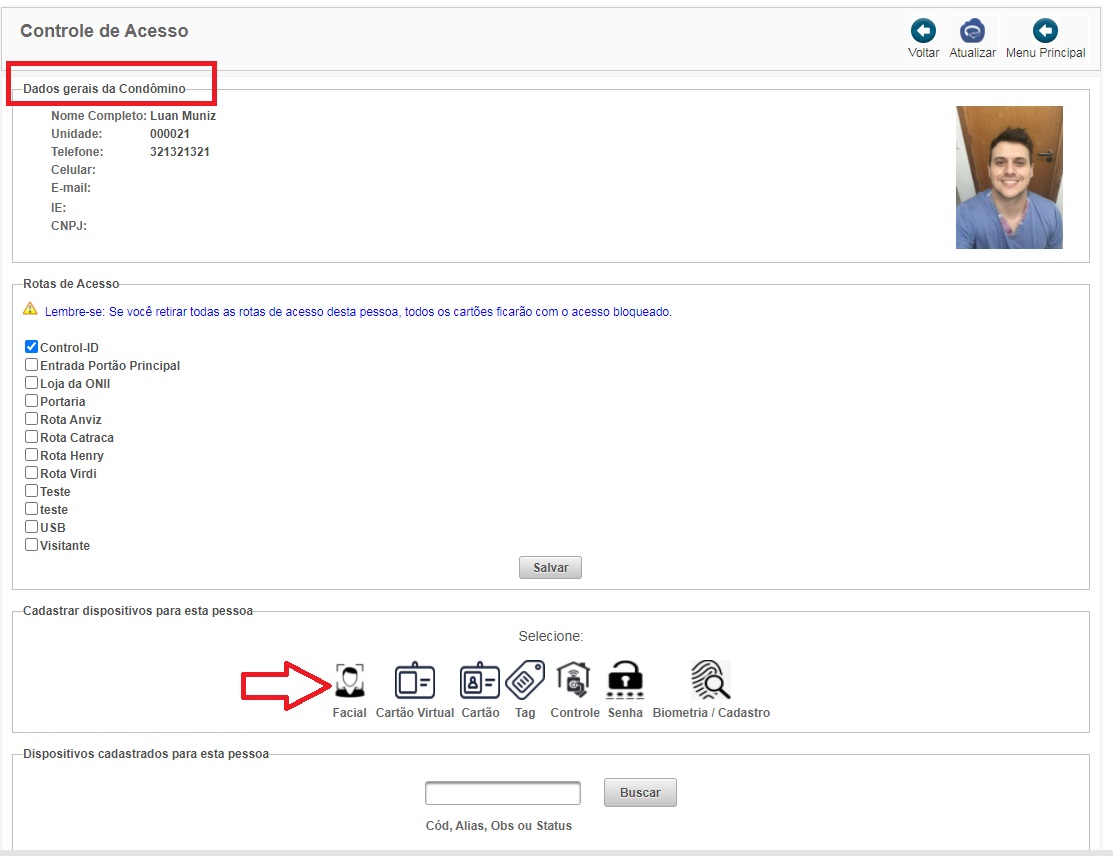1113x856 pixels.
Task: Check the Rota Catraca route
Action: click(31, 437)
